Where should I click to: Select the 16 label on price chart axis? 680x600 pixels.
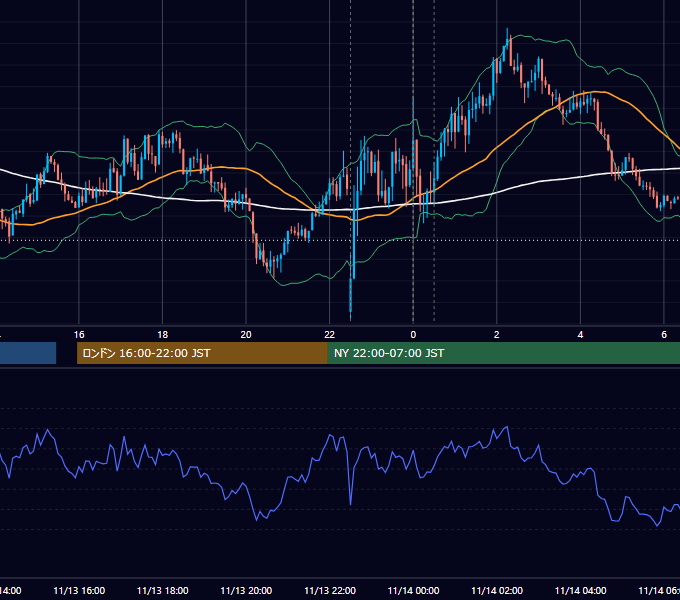(79, 335)
